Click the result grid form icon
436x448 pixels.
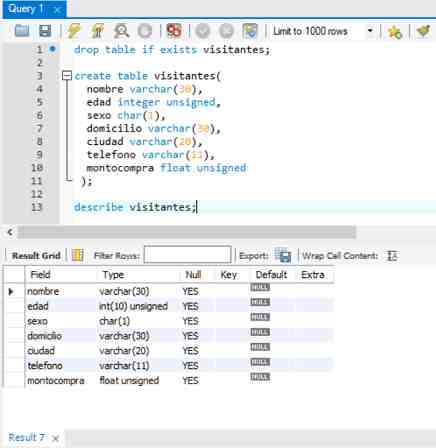pos(78,256)
